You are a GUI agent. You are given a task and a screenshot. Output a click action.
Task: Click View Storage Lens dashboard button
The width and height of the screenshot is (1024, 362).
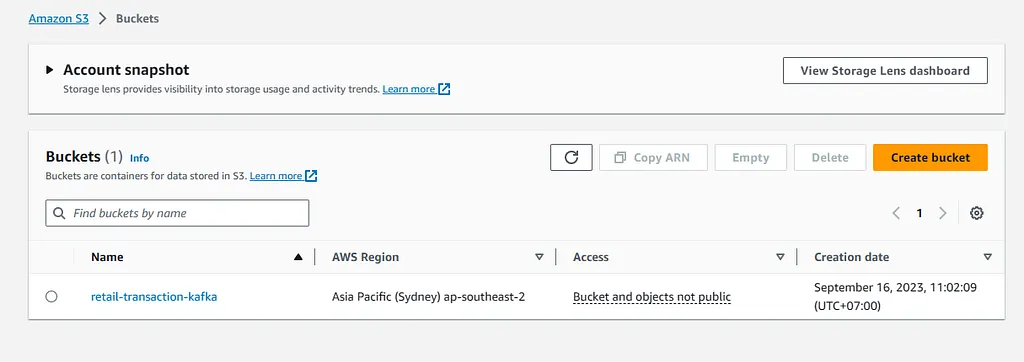(885, 71)
